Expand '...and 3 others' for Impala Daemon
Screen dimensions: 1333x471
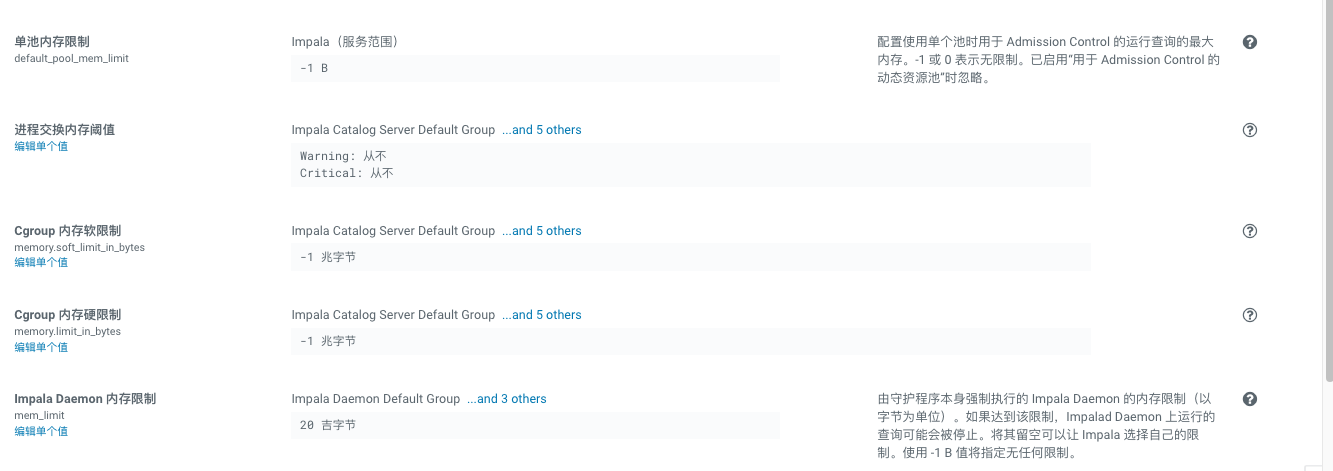(x=507, y=399)
